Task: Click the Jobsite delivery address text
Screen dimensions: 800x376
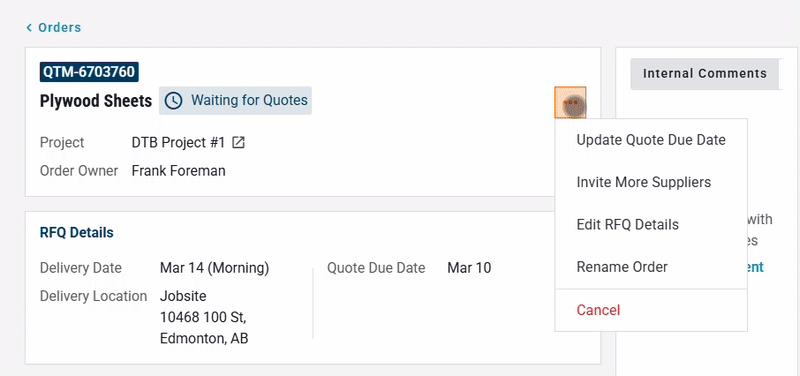Action: [204, 317]
